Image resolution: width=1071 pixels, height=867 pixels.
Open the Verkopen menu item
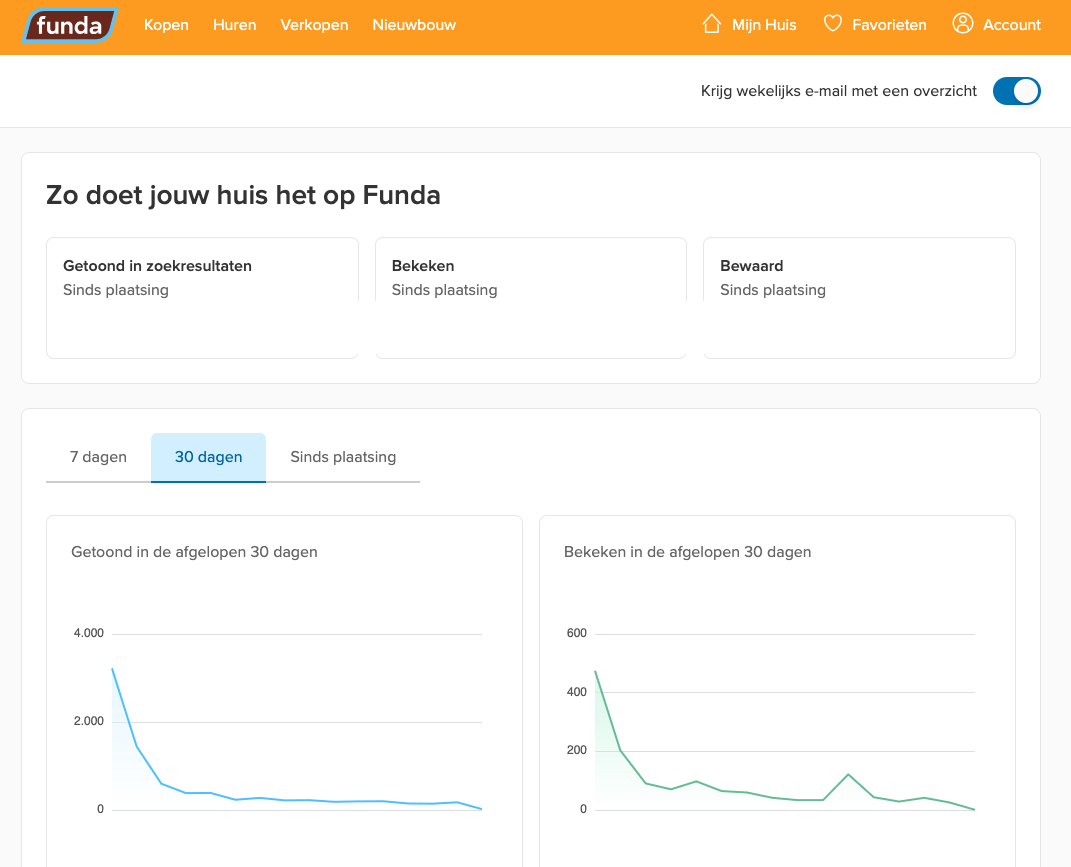point(314,25)
